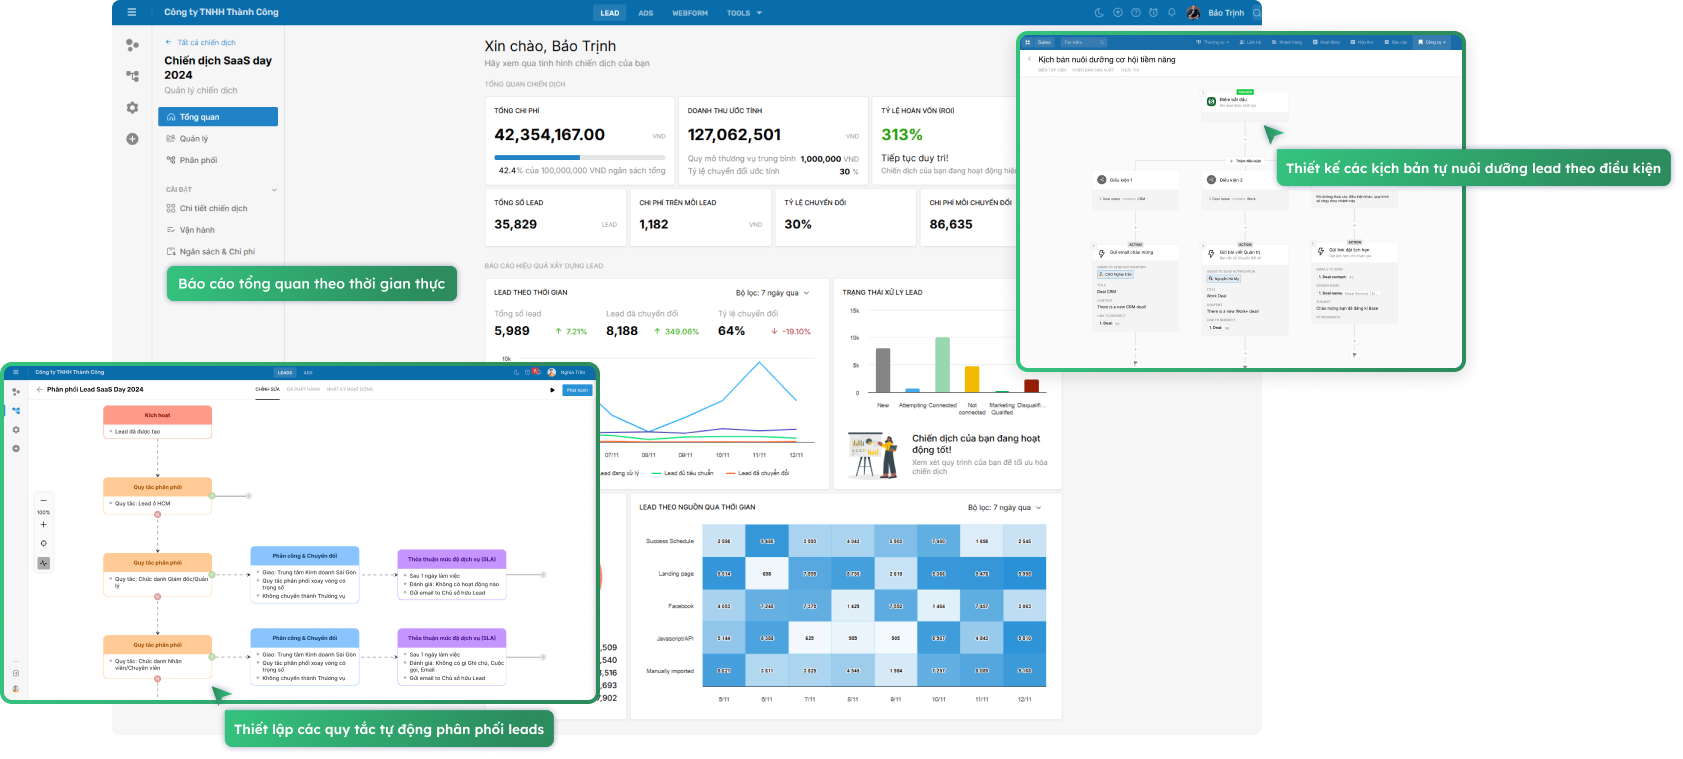This screenshot has width=1683, height=759.
Task: Zoom in with plus button on flow canvas
Action: pos(43,524)
